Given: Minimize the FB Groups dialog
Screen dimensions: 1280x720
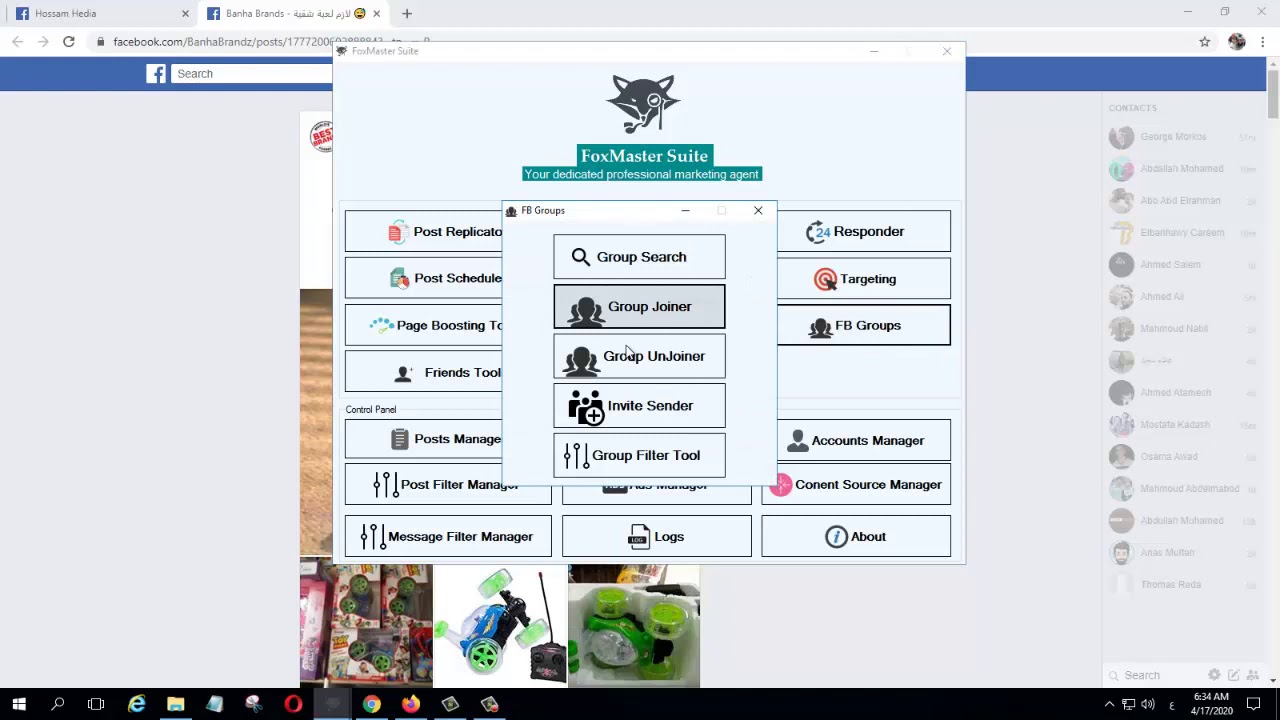Looking at the screenshot, I should tap(685, 210).
